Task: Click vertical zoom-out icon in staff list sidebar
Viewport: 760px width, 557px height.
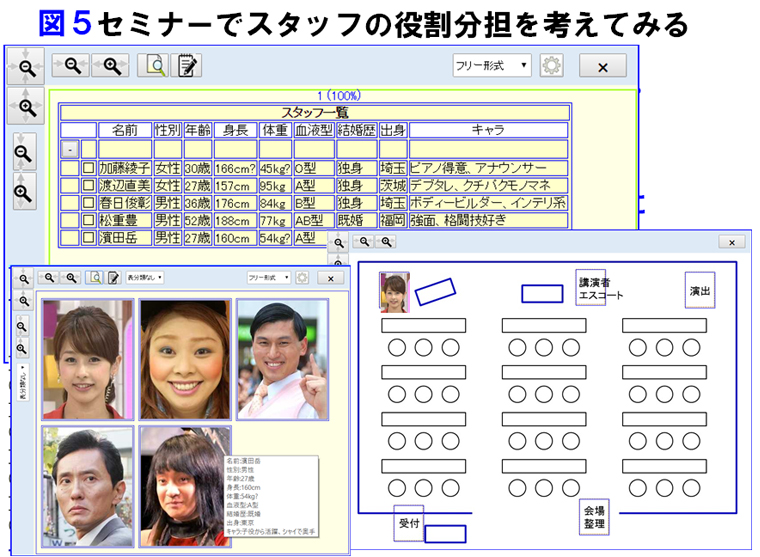Action: [x=24, y=152]
